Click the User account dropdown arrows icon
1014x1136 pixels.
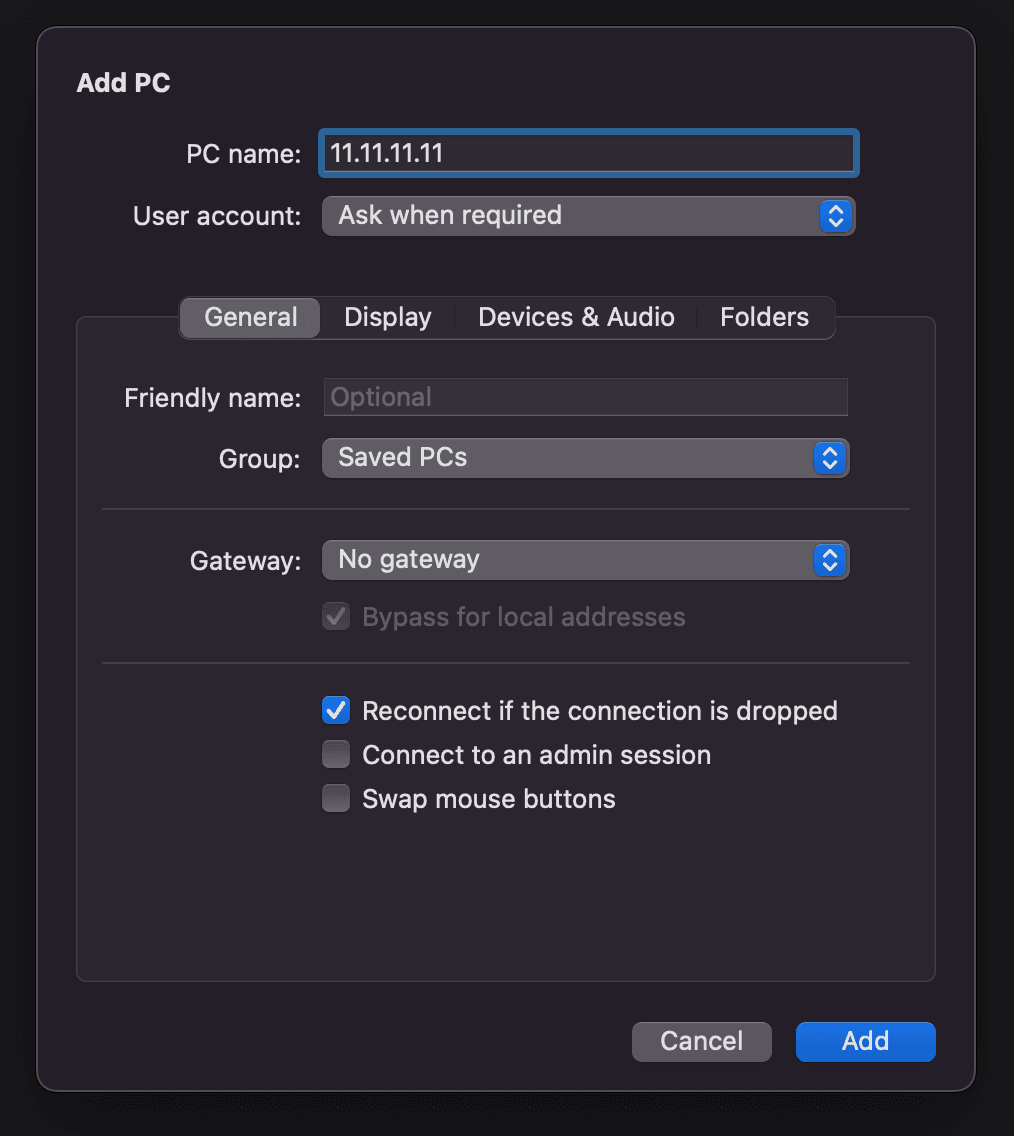click(x=836, y=216)
